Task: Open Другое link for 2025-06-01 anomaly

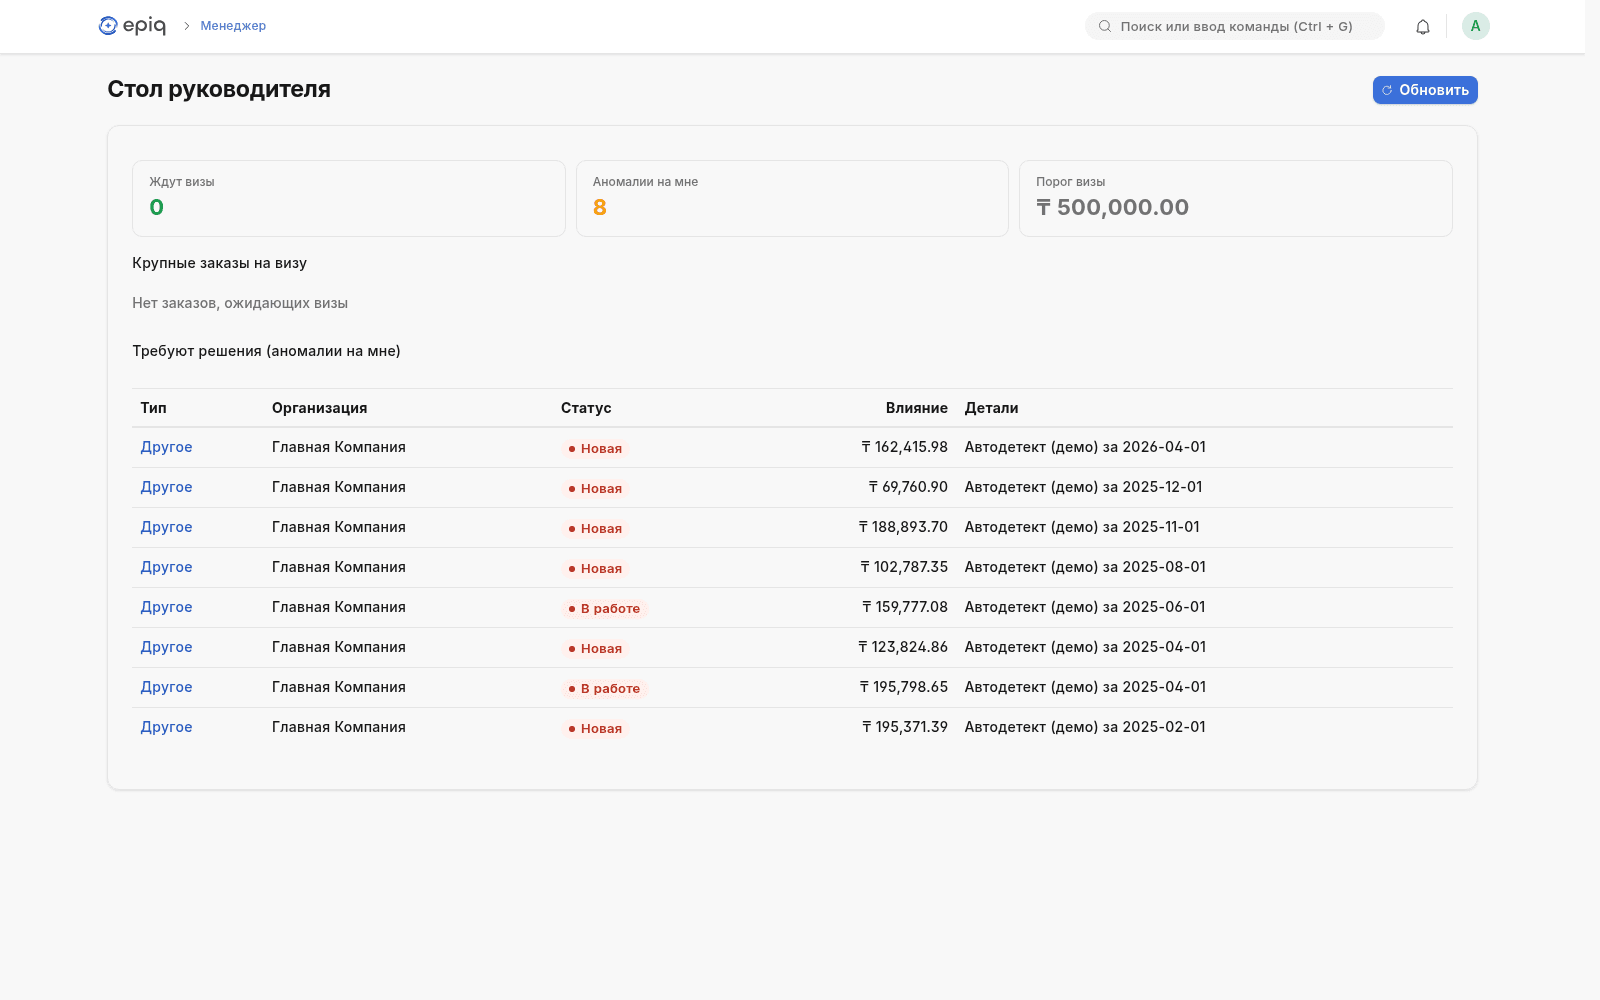Action: 166,607
